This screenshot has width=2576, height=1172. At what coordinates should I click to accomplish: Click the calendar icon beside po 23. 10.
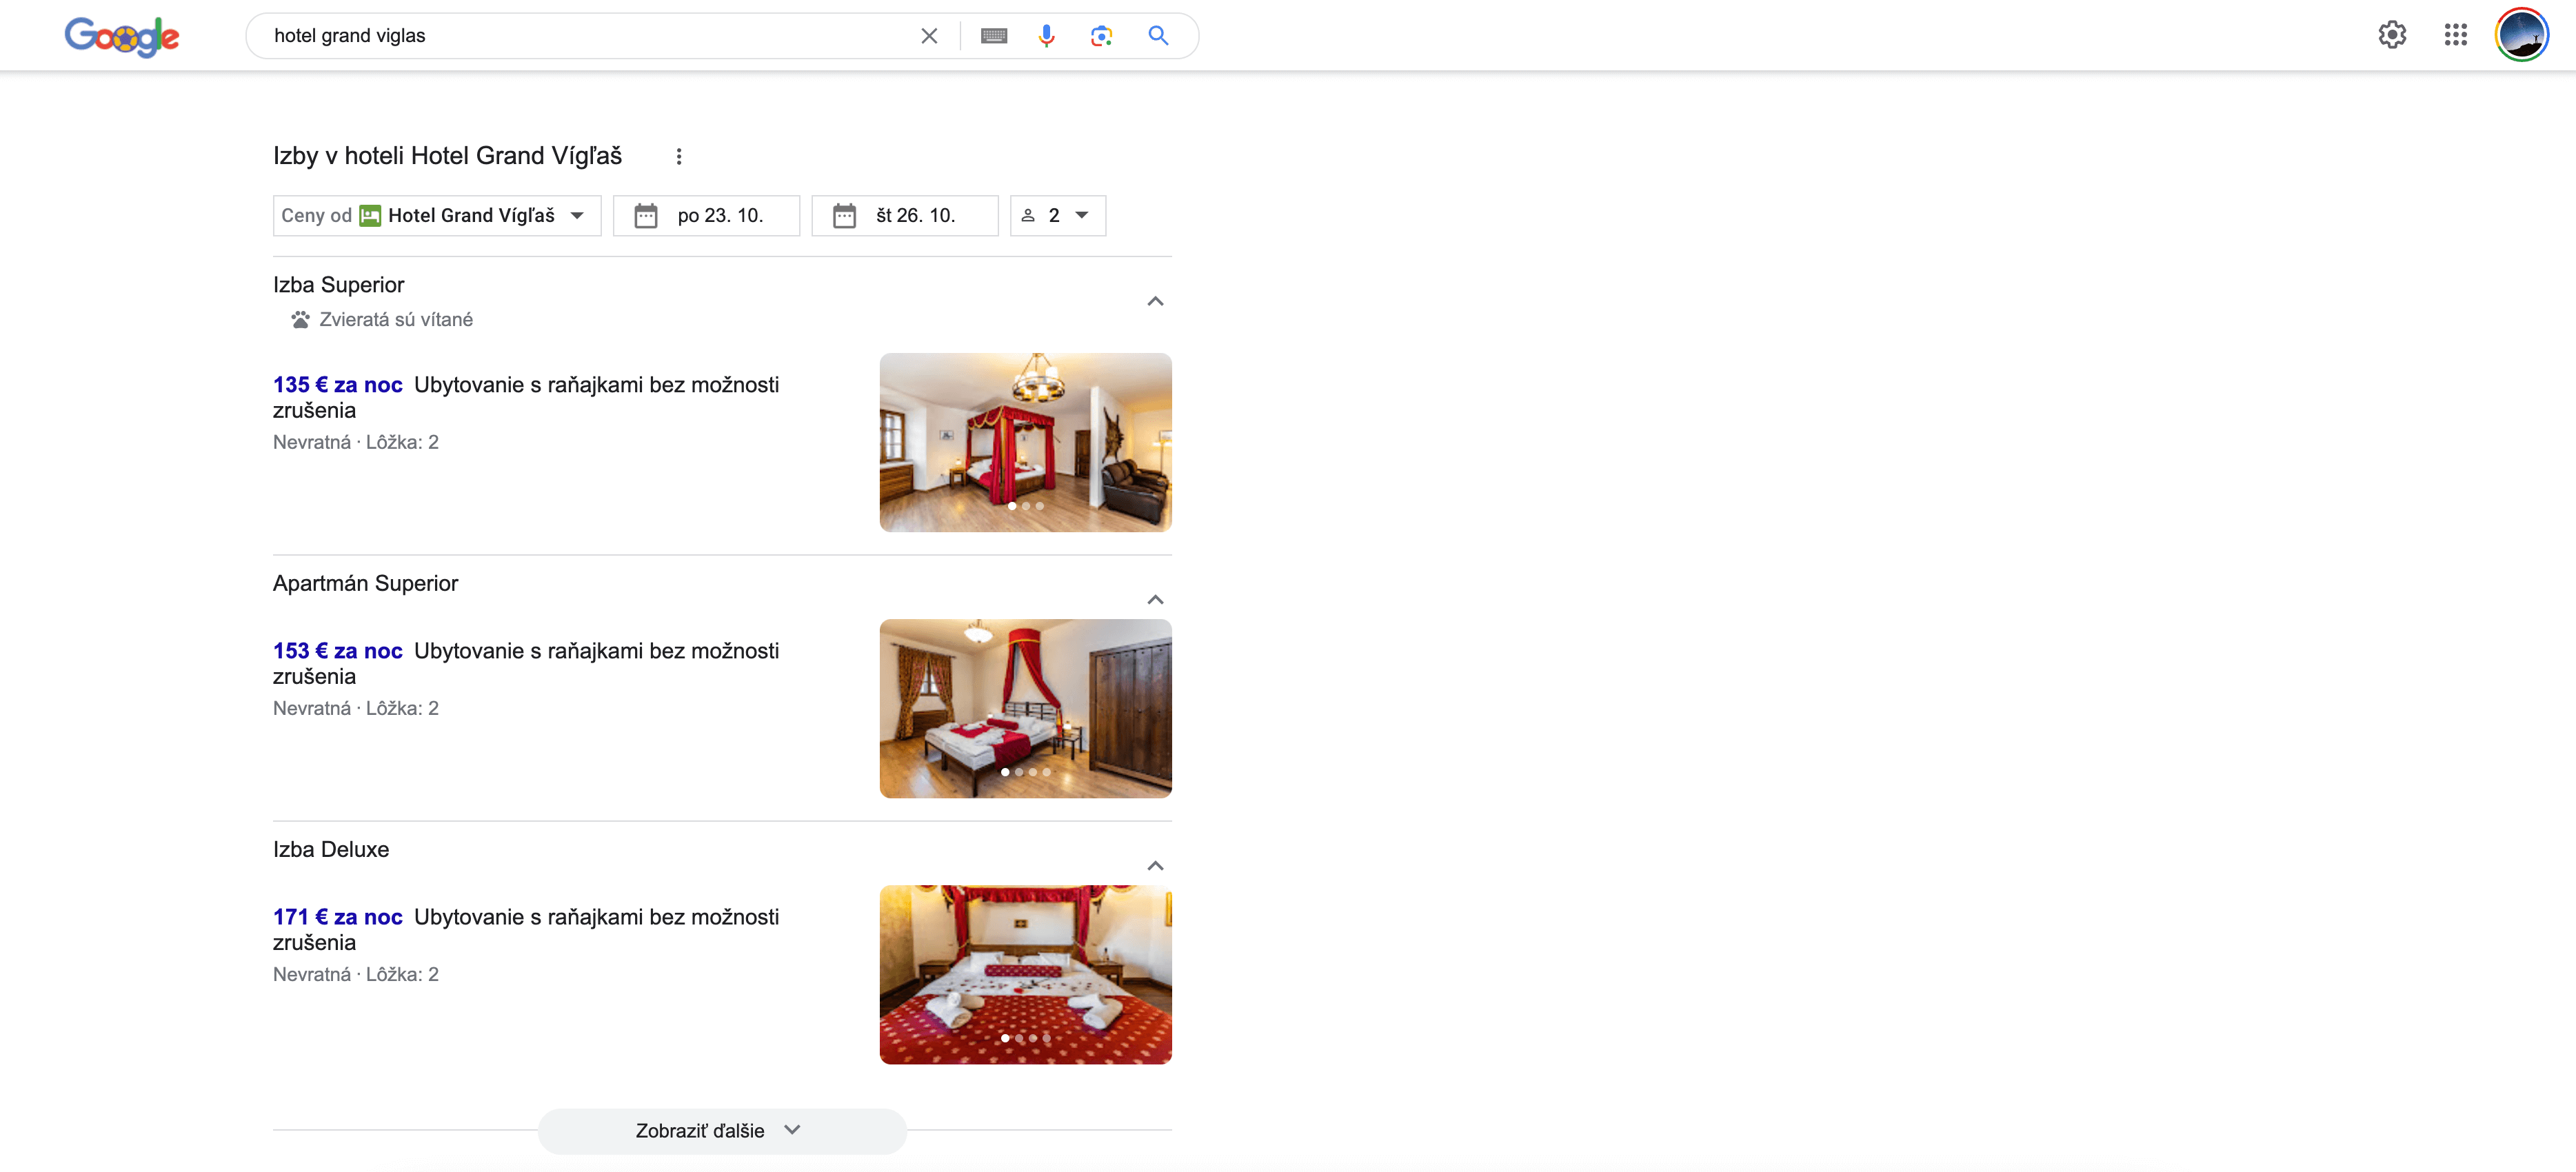point(646,216)
